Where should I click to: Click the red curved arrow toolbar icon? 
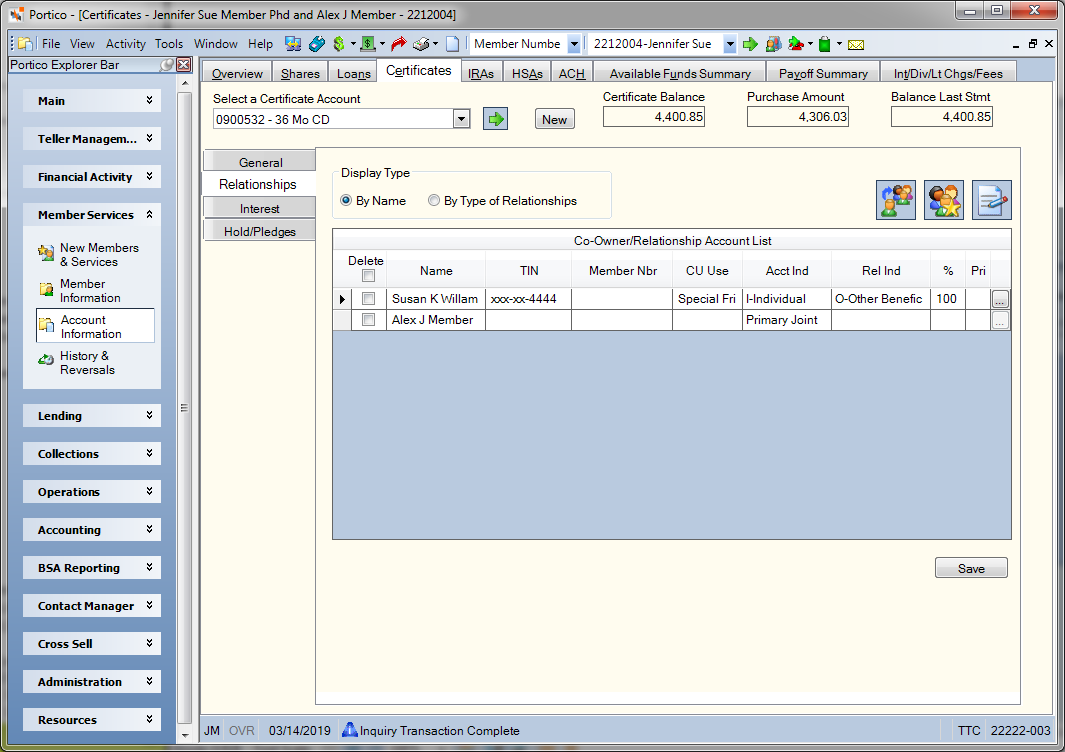pos(399,44)
